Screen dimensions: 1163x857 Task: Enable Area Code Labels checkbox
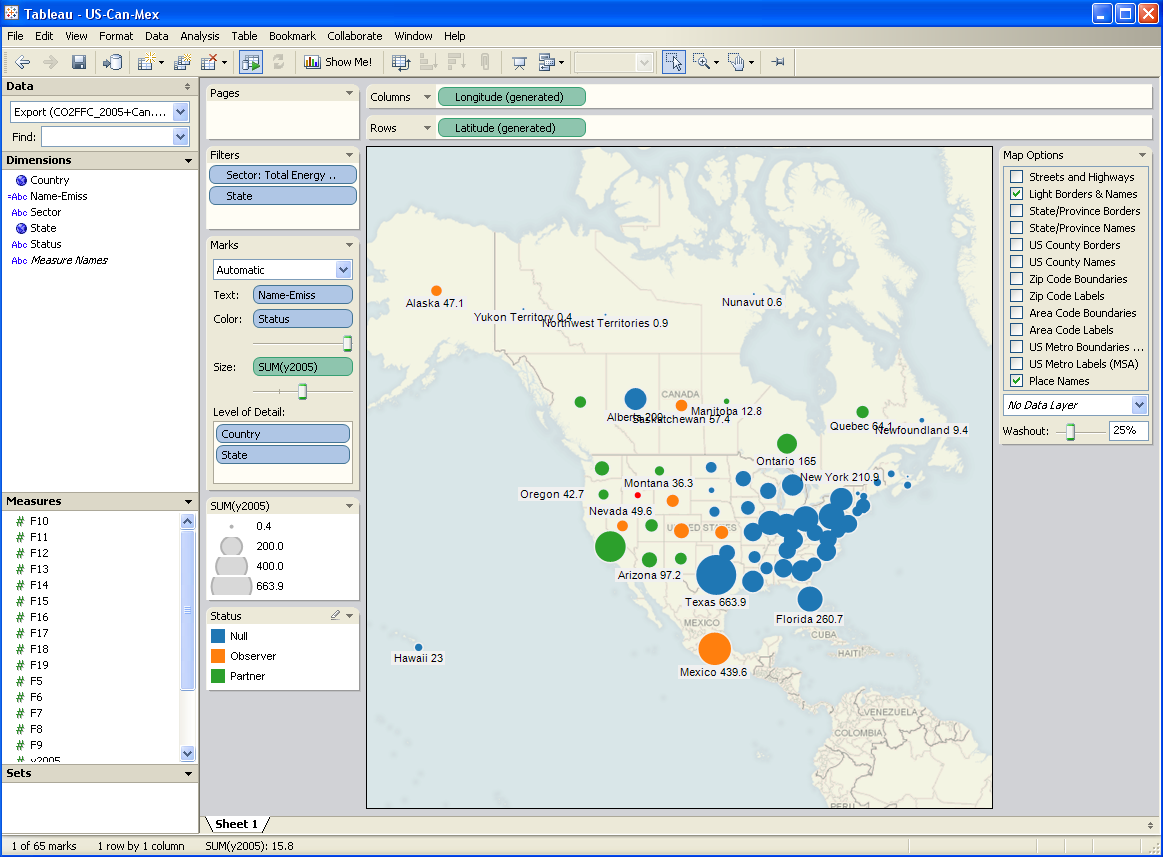click(x=1017, y=330)
